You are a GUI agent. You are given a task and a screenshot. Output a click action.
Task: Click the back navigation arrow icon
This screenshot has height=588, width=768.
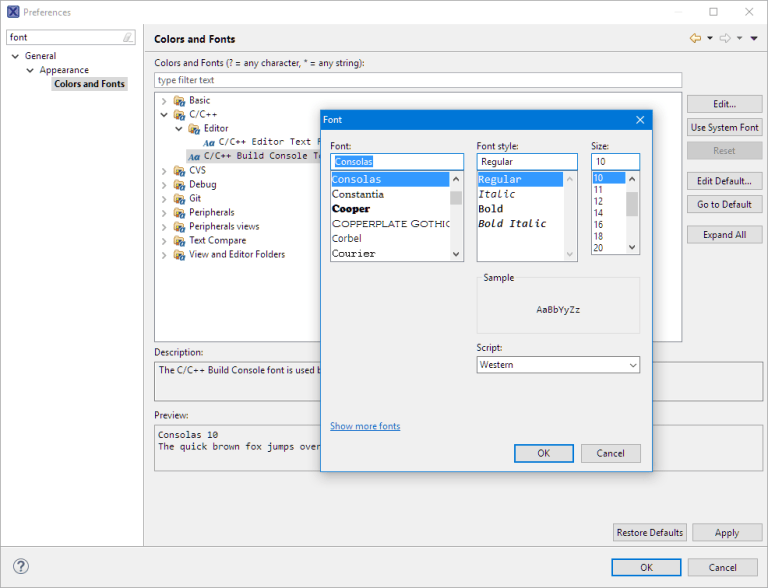click(x=695, y=38)
